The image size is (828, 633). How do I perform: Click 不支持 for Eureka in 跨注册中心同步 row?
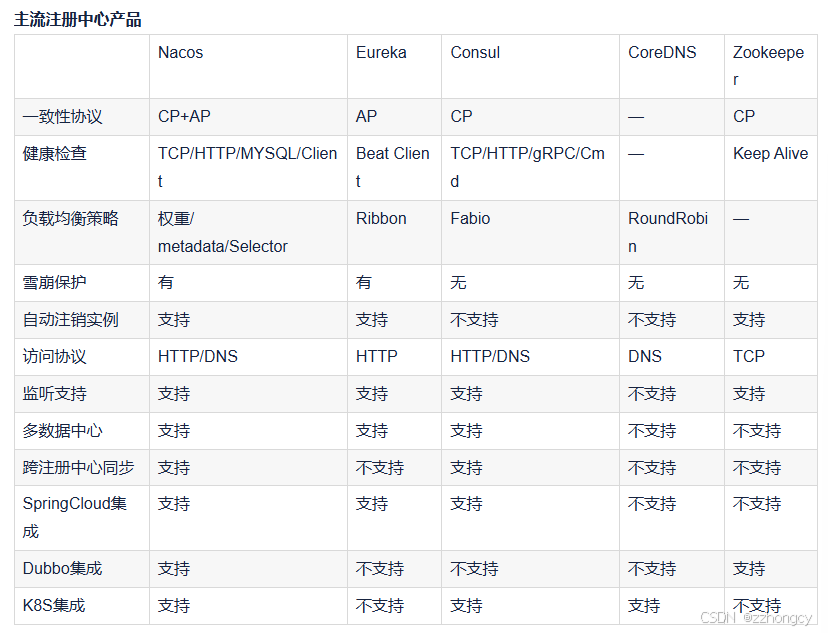point(380,467)
